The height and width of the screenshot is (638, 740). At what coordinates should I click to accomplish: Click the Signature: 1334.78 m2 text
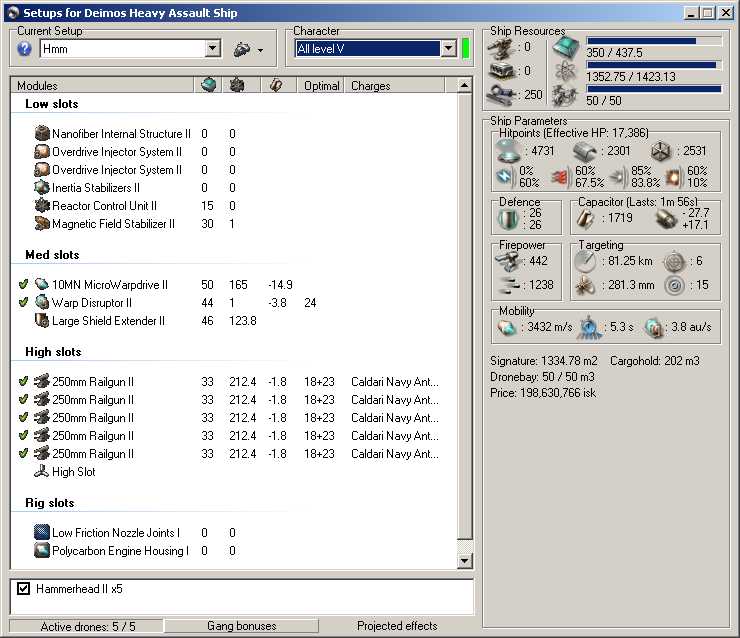point(544,361)
